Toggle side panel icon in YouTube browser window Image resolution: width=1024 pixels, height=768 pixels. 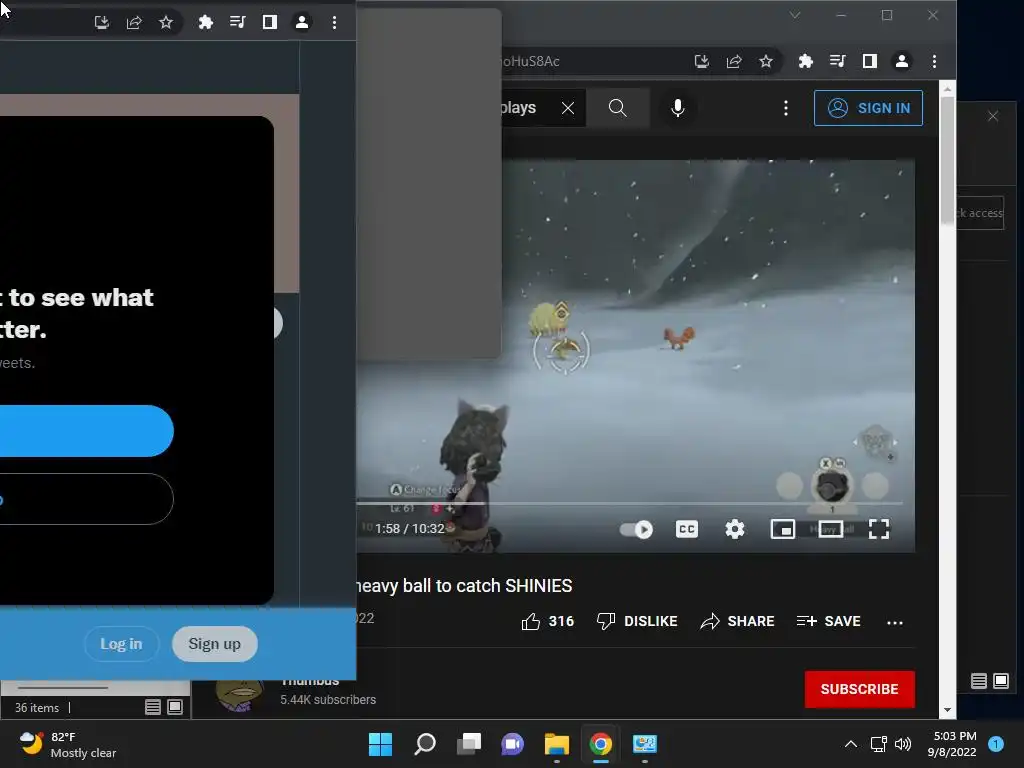coord(870,61)
